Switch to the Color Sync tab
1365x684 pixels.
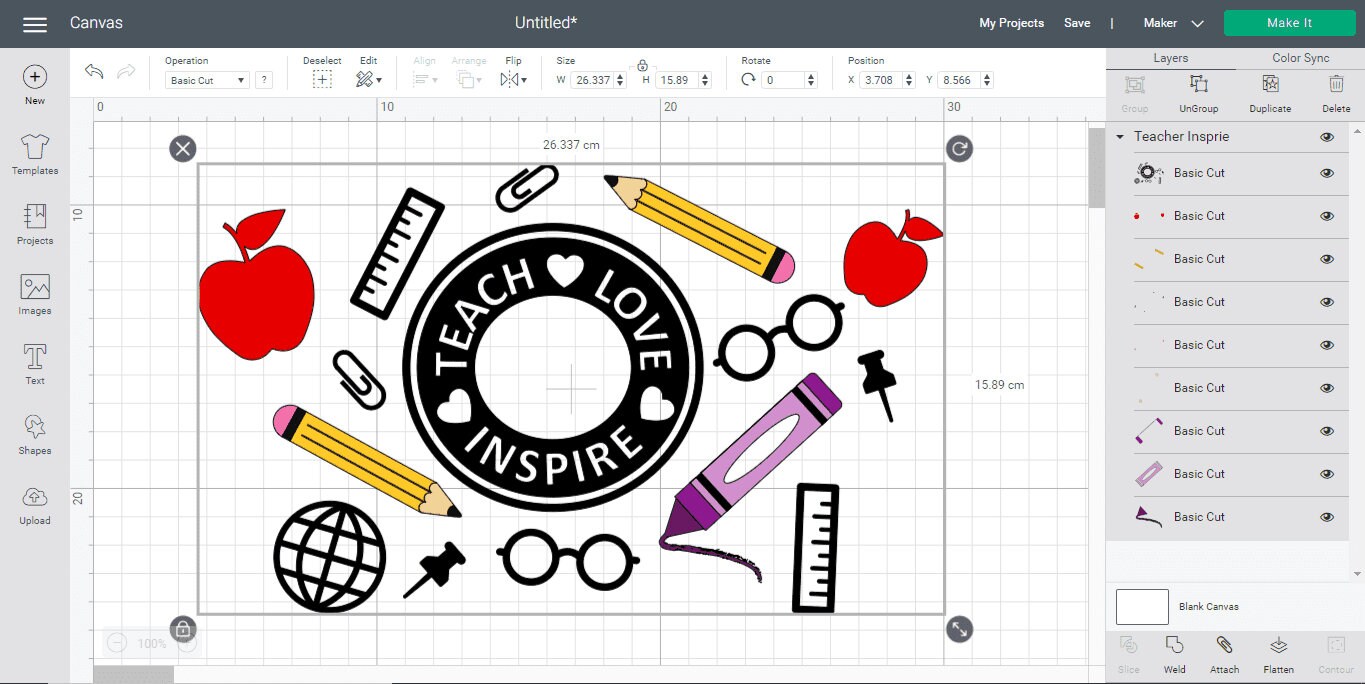[x=1300, y=58]
